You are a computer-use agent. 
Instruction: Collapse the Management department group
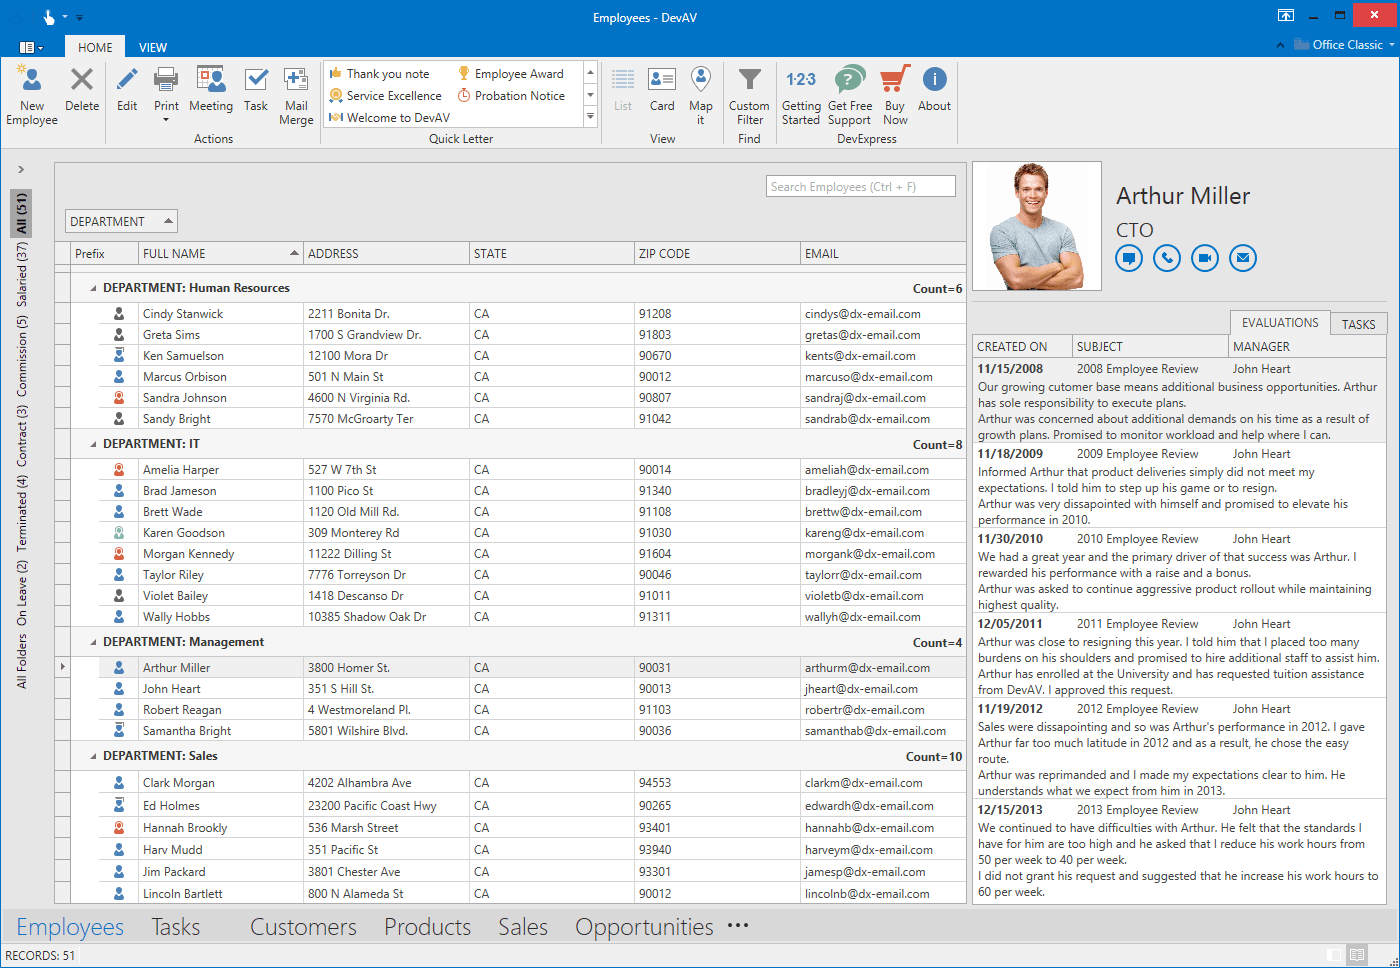[94, 642]
